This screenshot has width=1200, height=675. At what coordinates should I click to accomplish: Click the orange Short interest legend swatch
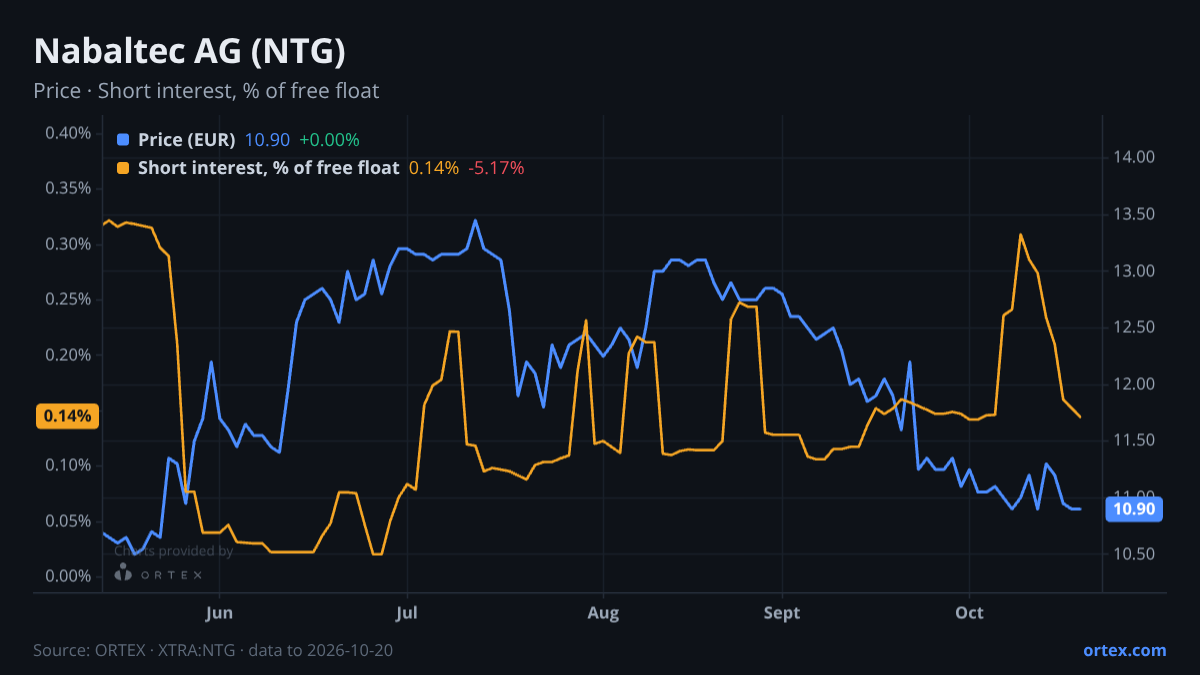tap(123, 168)
